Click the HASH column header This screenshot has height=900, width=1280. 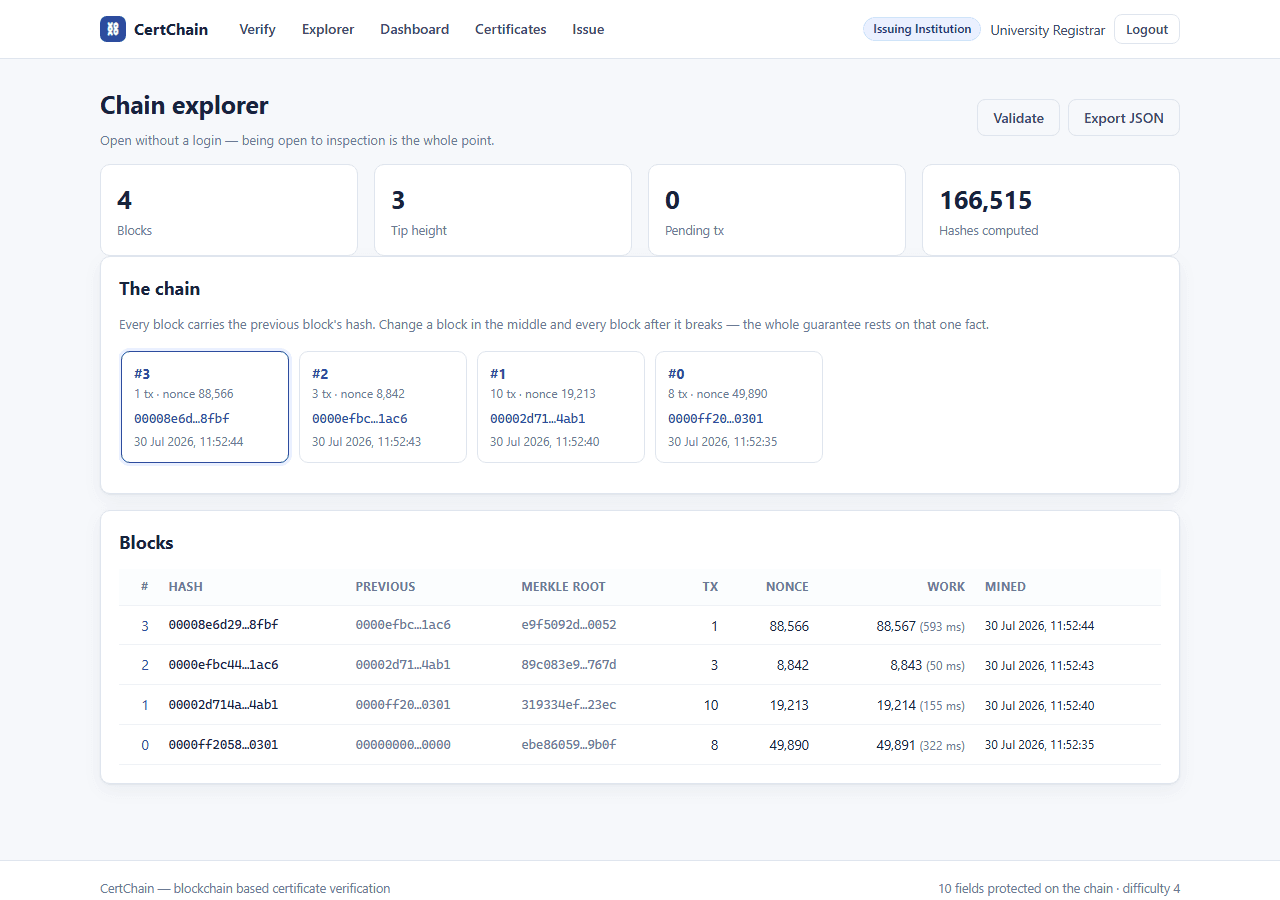click(186, 587)
